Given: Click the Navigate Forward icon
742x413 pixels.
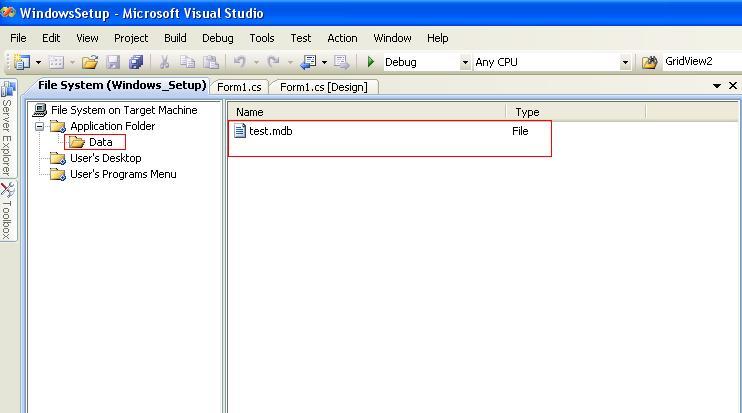Looking at the screenshot, I should point(341,62).
